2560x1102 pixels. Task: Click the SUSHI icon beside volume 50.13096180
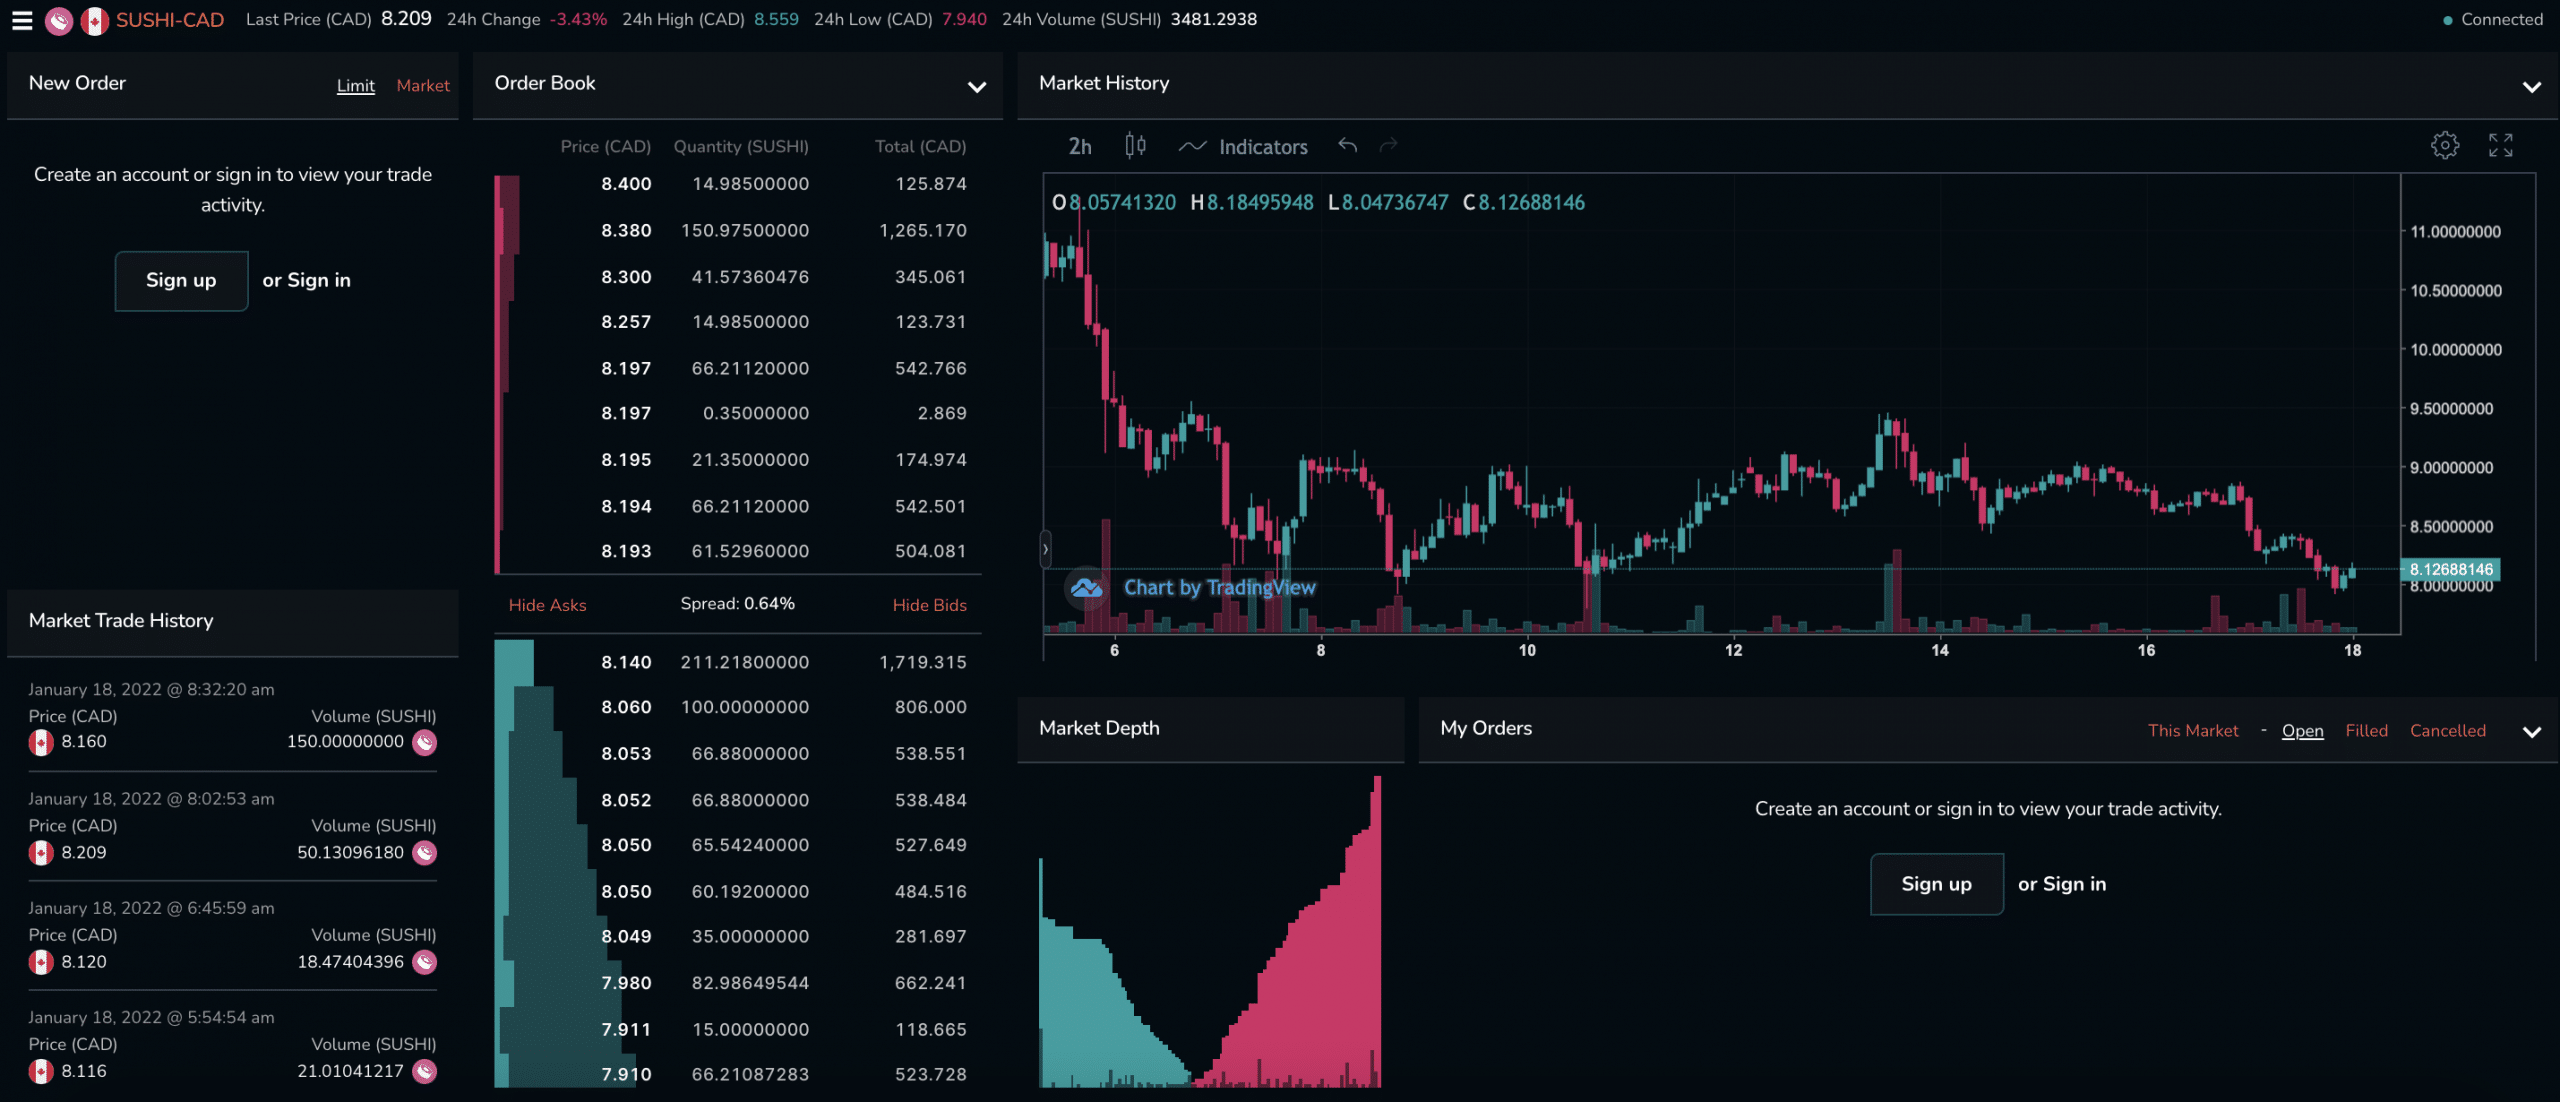pos(425,853)
